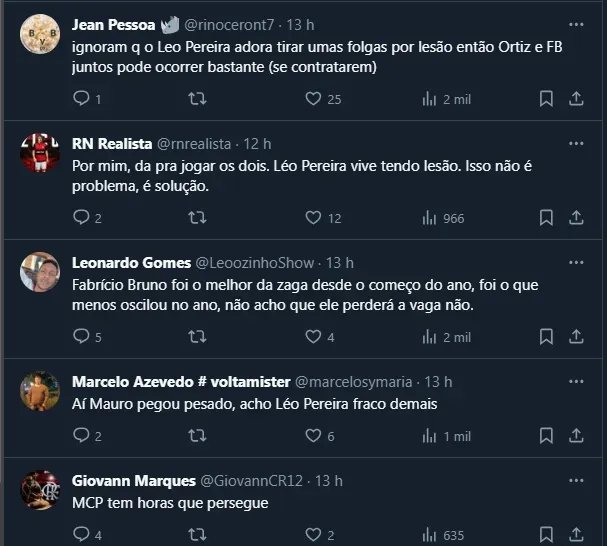Retweet Marcelo Azevedo's post

197,436
